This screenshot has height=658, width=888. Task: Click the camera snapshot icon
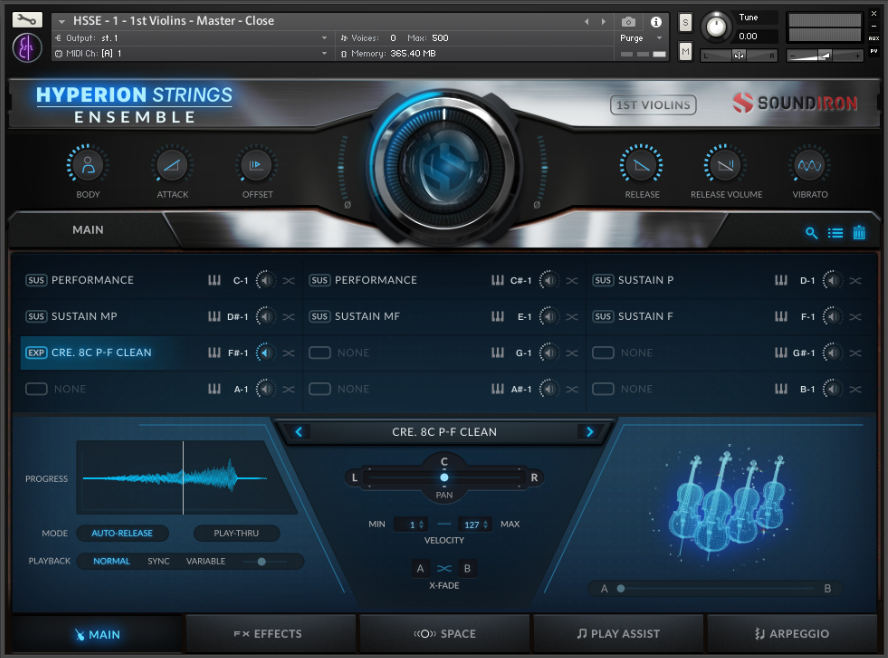coord(628,21)
